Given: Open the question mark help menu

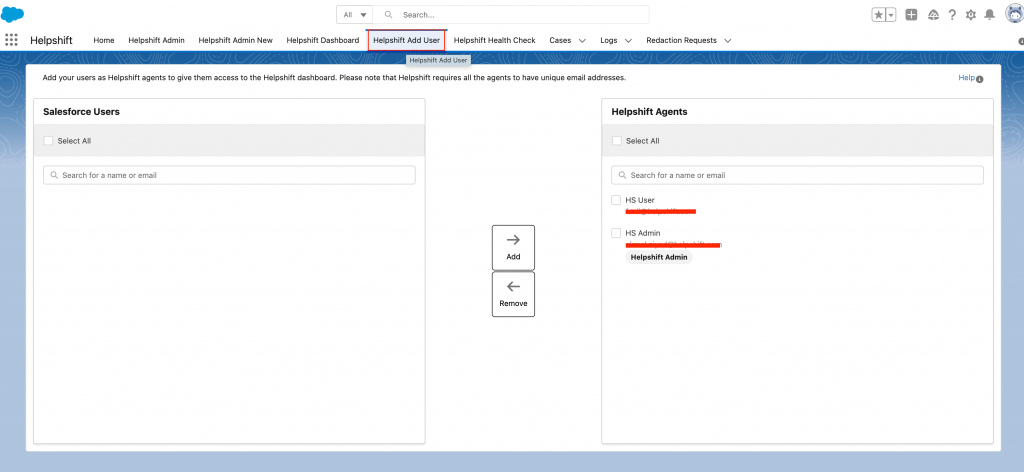Looking at the screenshot, I should tap(952, 15).
